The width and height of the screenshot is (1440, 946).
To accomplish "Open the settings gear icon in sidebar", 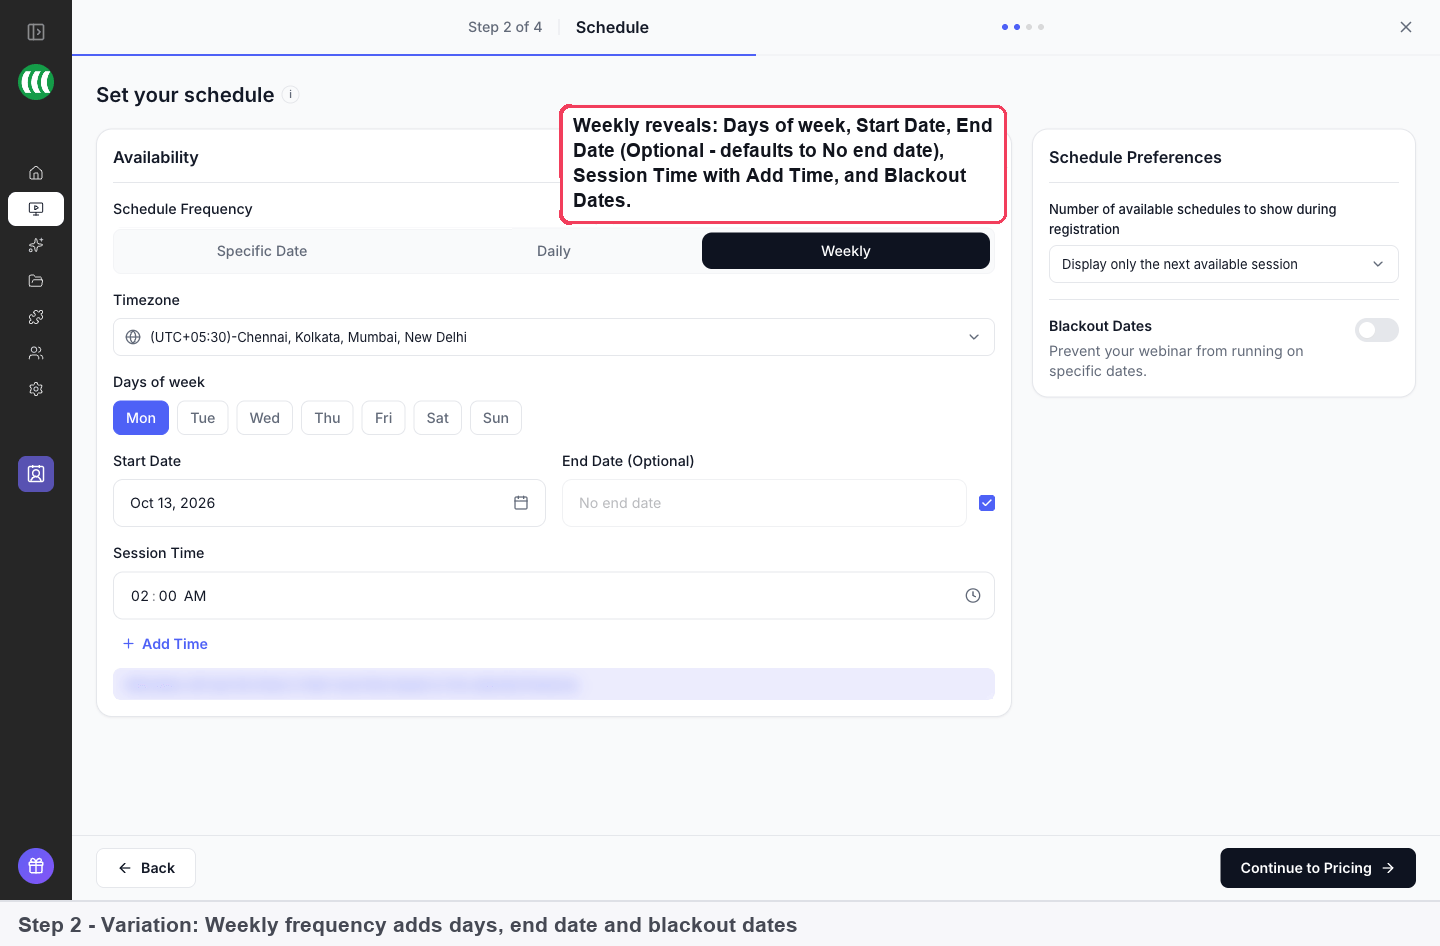I will click(x=36, y=389).
